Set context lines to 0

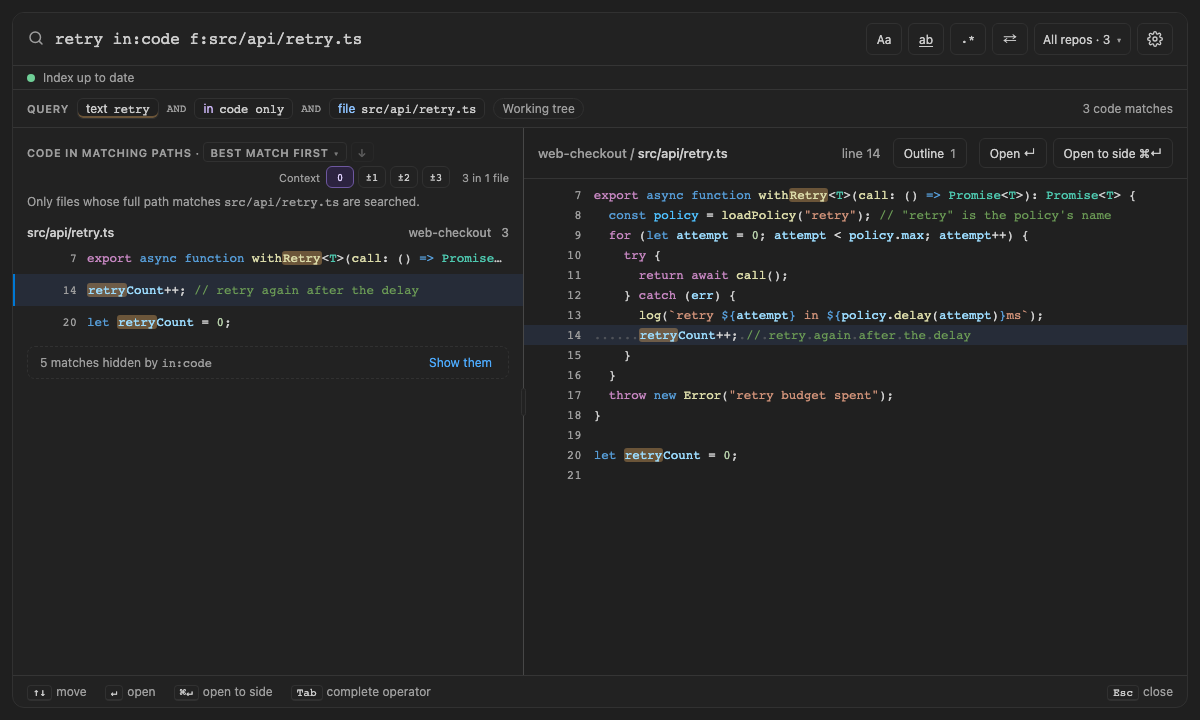pyautogui.click(x=340, y=178)
